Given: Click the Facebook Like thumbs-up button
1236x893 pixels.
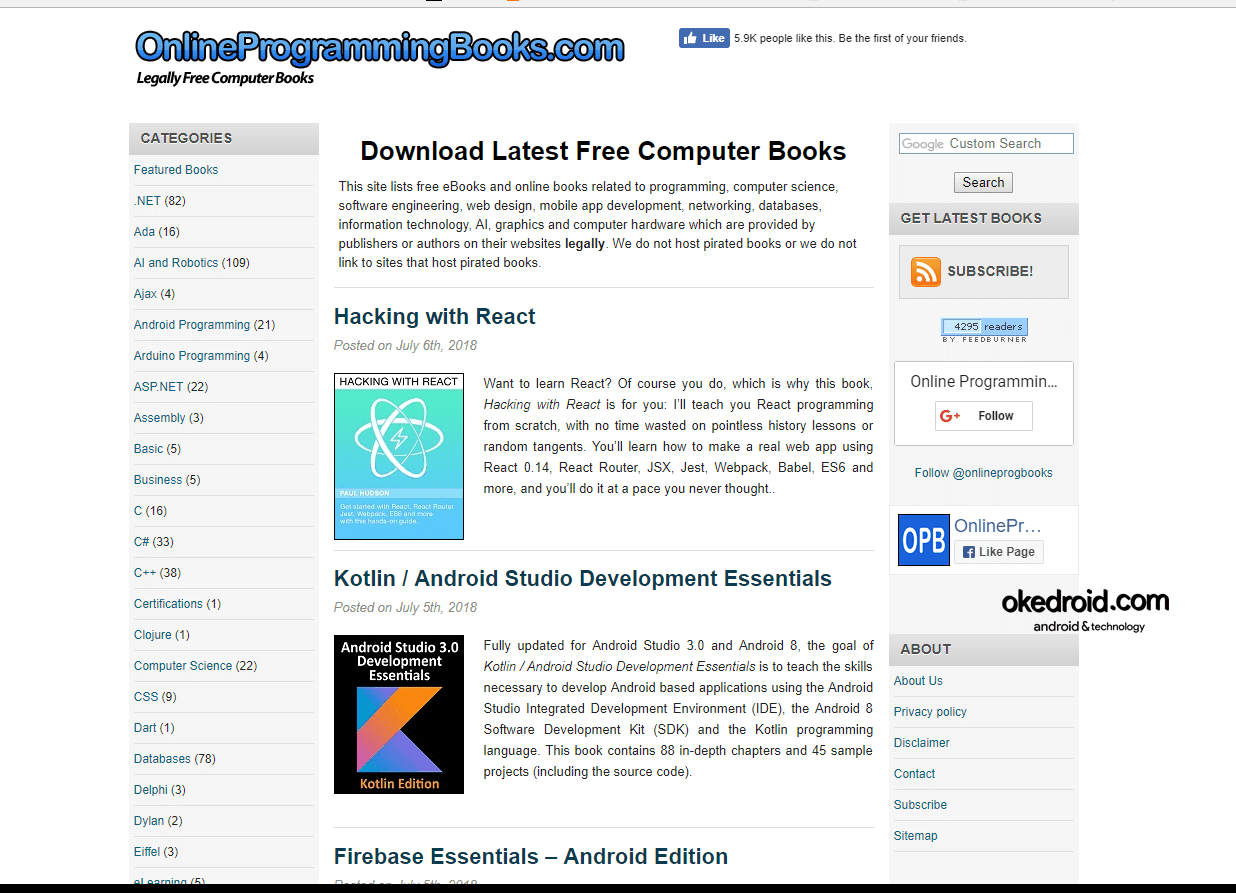Looking at the screenshot, I should (704, 38).
